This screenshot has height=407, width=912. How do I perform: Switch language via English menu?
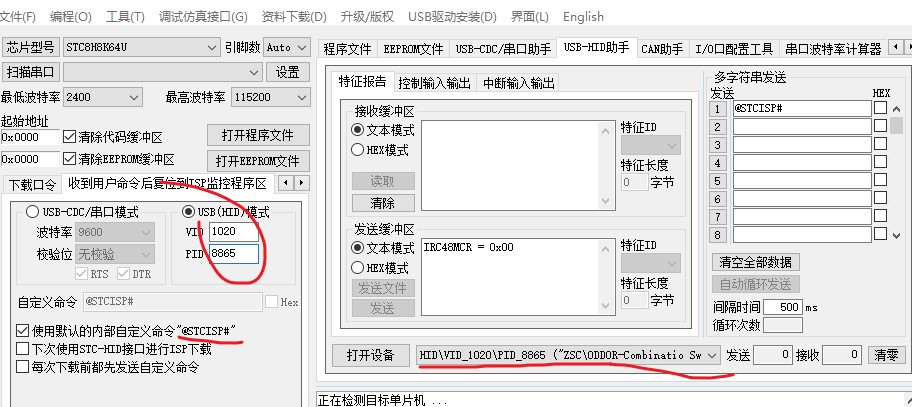click(x=583, y=17)
